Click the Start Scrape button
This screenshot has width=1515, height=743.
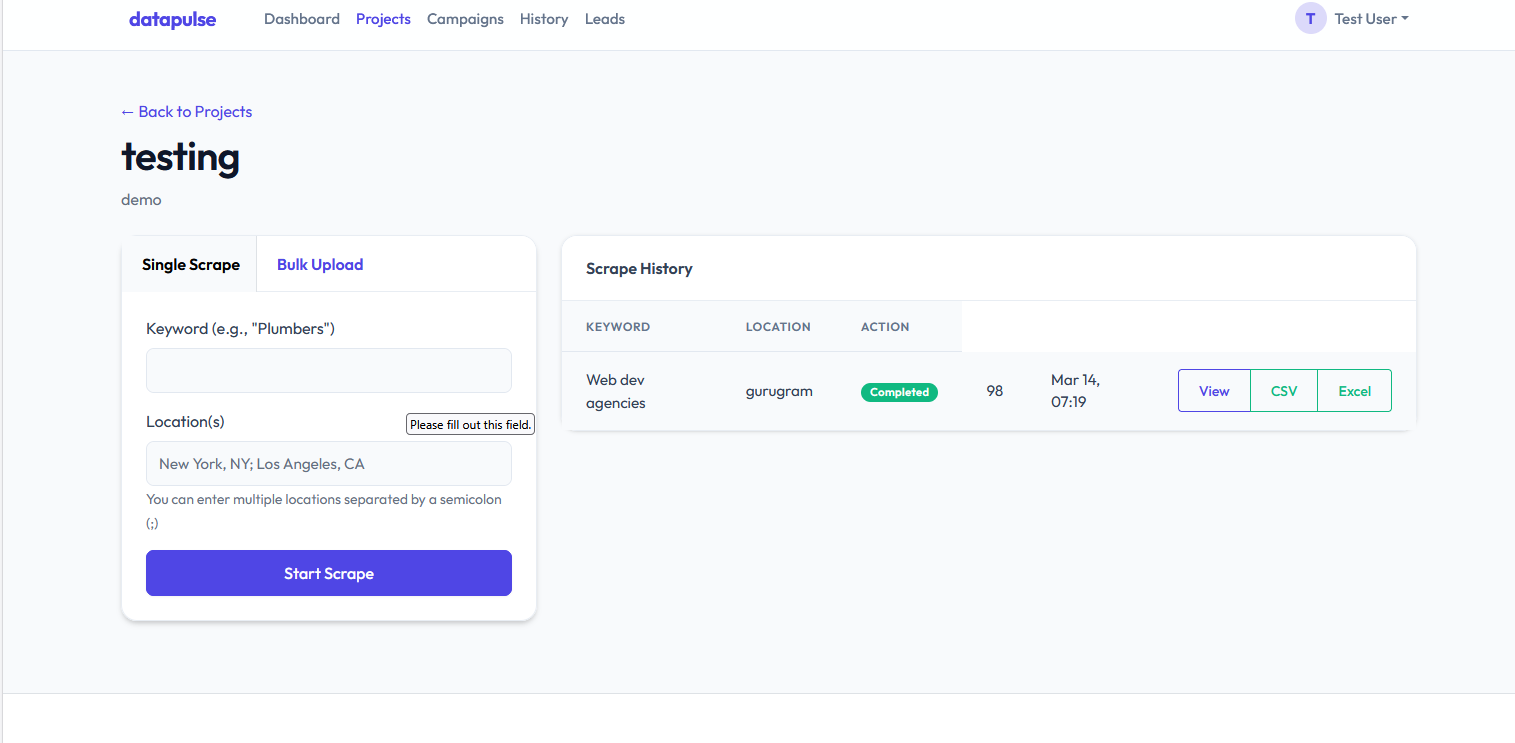point(328,572)
